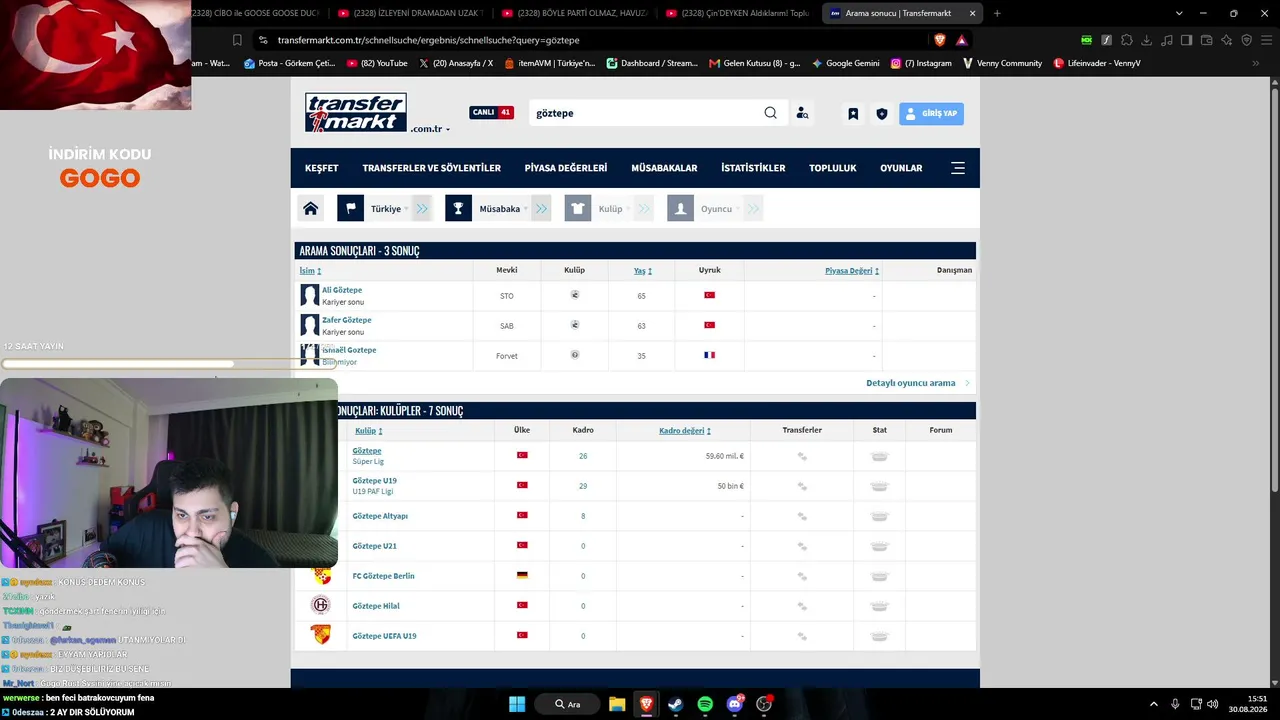Viewport: 1280px width, 720px height.
Task: Click the search magnifier icon
Action: (770, 113)
